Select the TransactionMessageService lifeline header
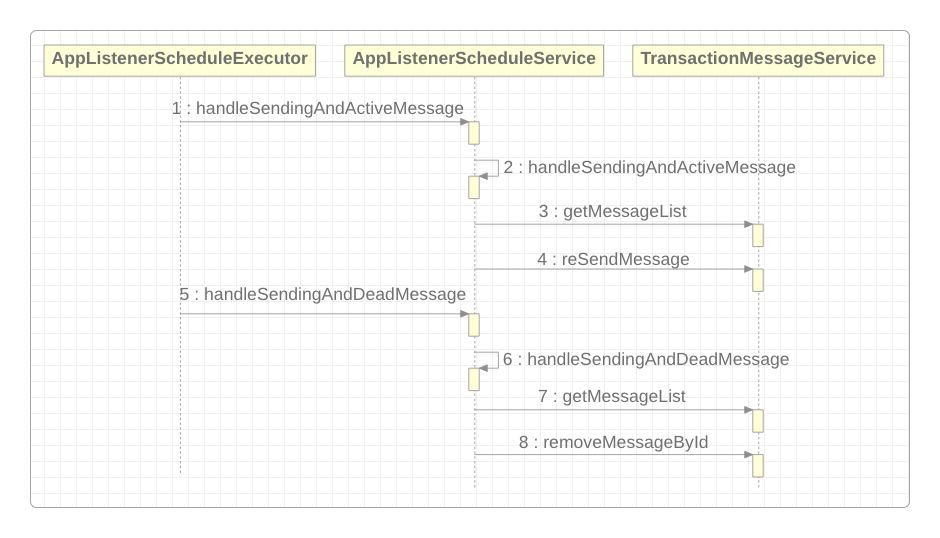 pyautogui.click(x=758, y=60)
